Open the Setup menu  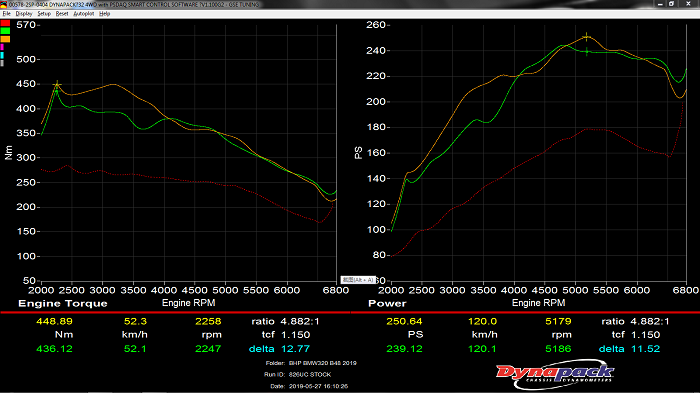44,14
